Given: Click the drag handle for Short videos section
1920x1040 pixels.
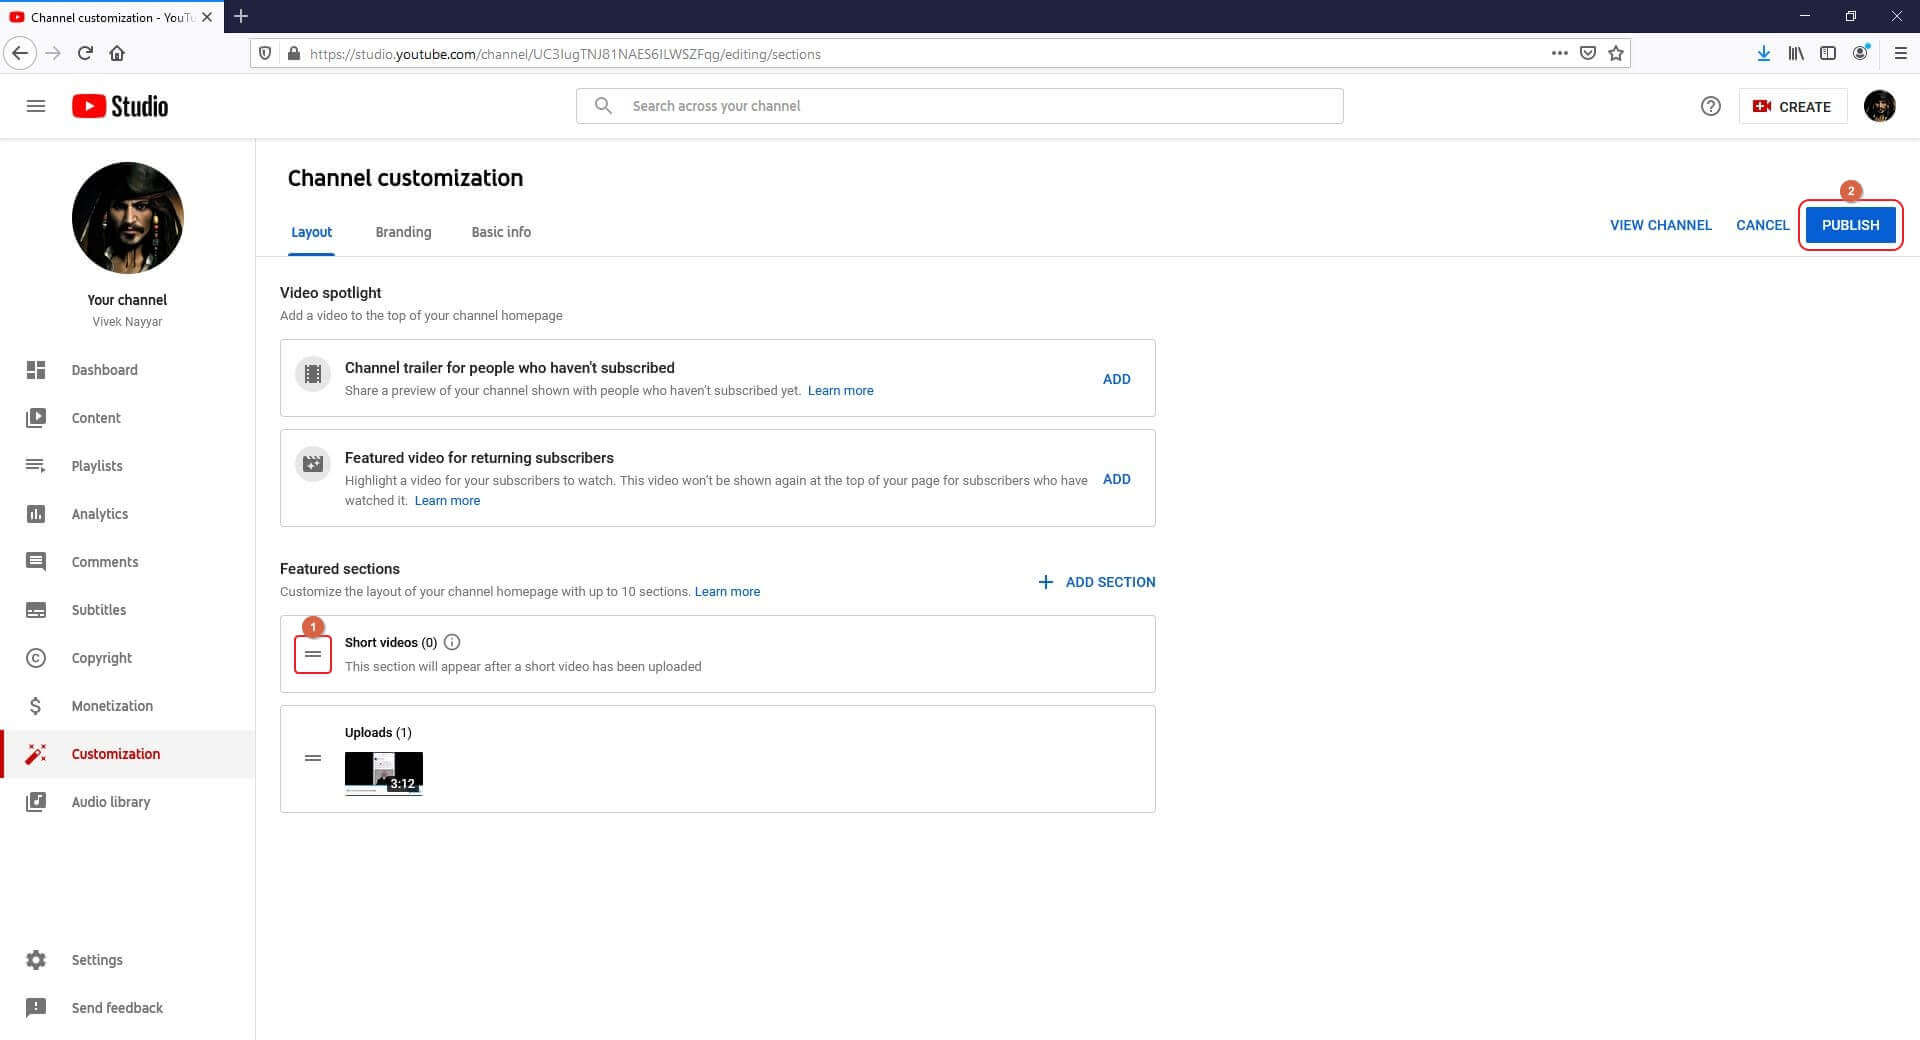Looking at the screenshot, I should 313,654.
